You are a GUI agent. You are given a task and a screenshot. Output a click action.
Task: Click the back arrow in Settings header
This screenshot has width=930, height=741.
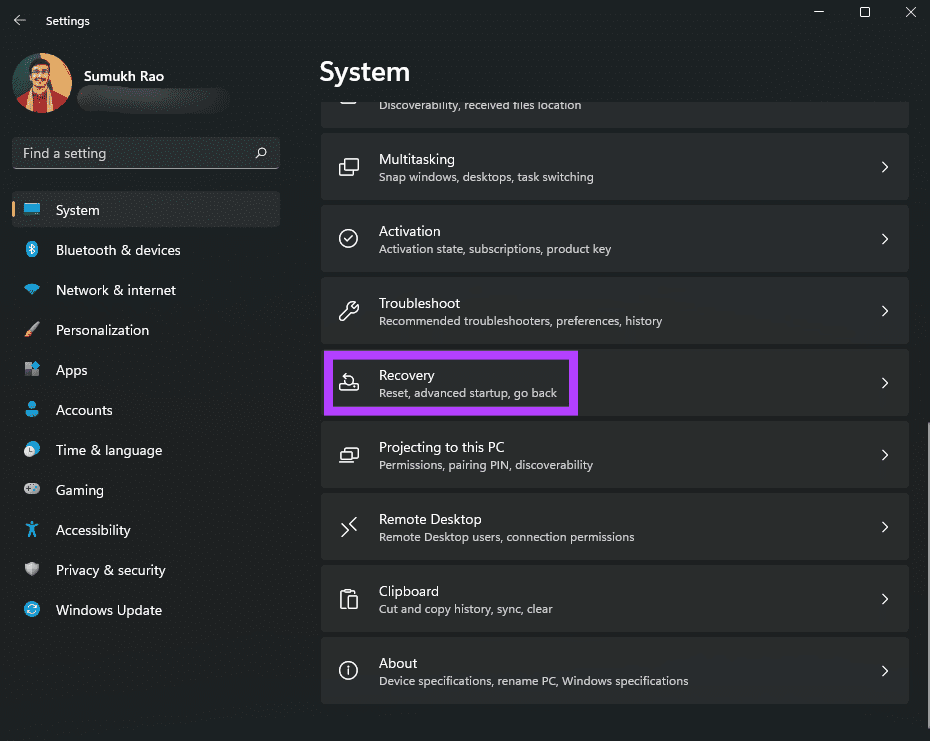(x=20, y=20)
